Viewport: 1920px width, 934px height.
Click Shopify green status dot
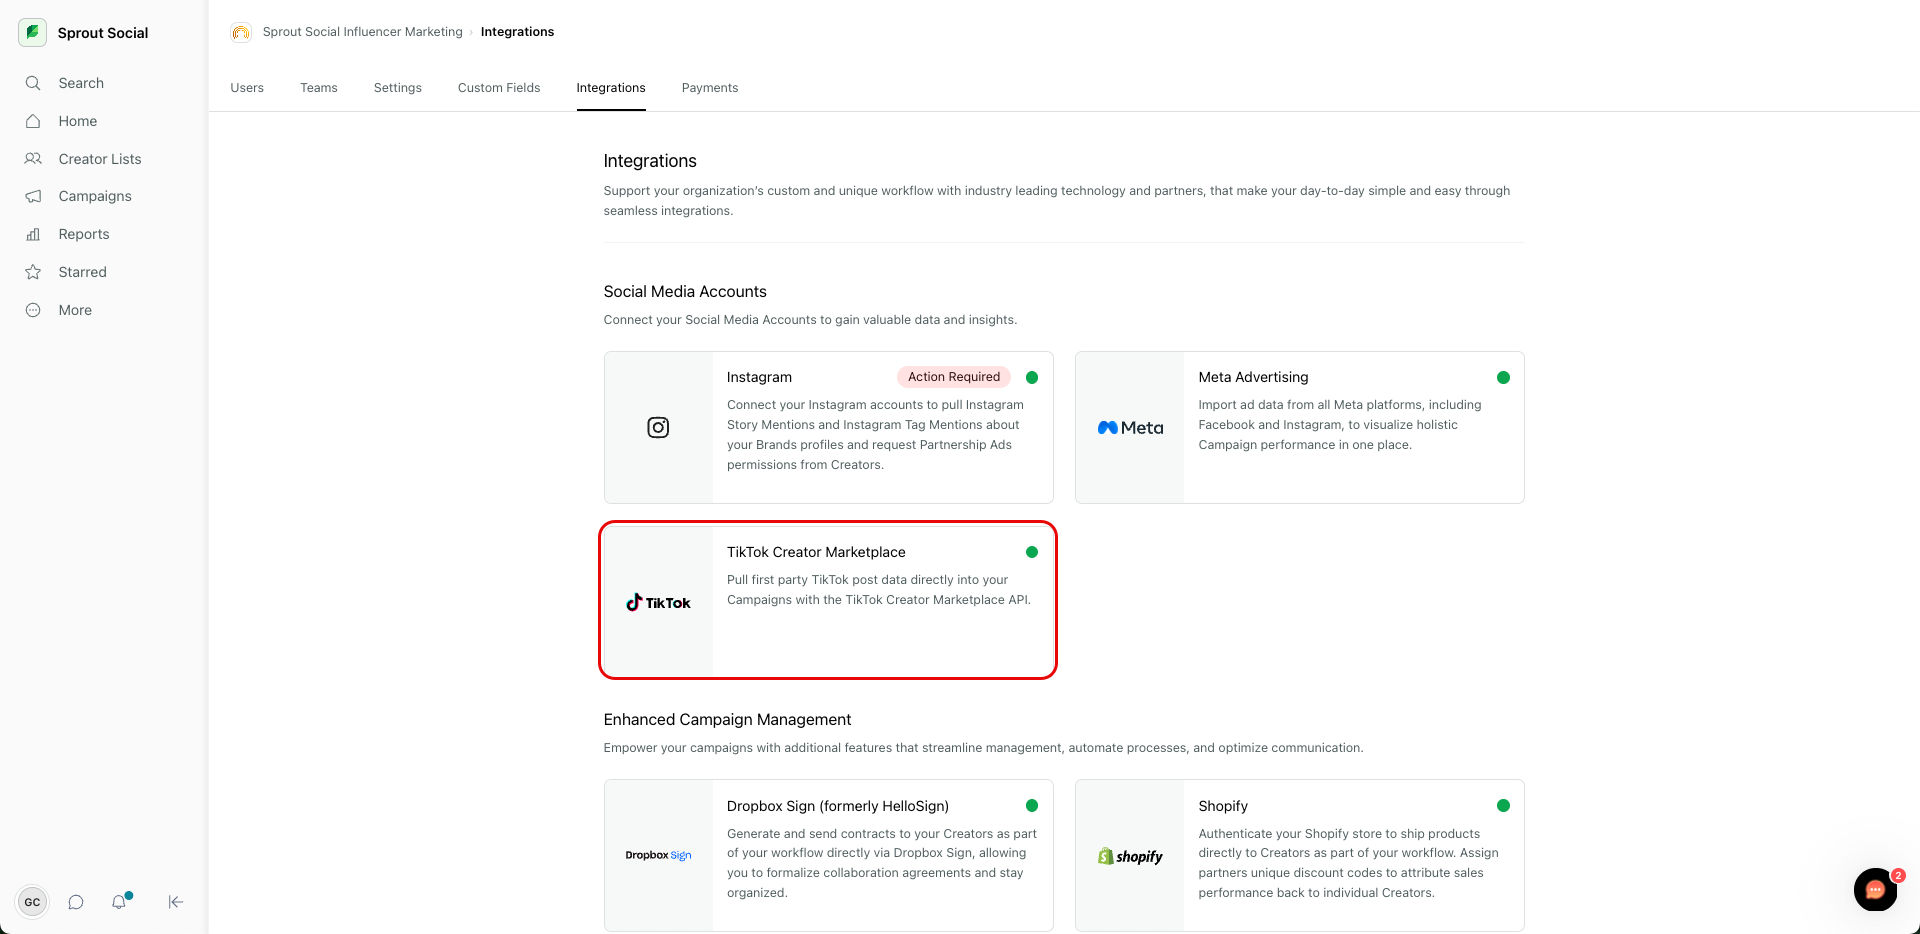[x=1503, y=806]
